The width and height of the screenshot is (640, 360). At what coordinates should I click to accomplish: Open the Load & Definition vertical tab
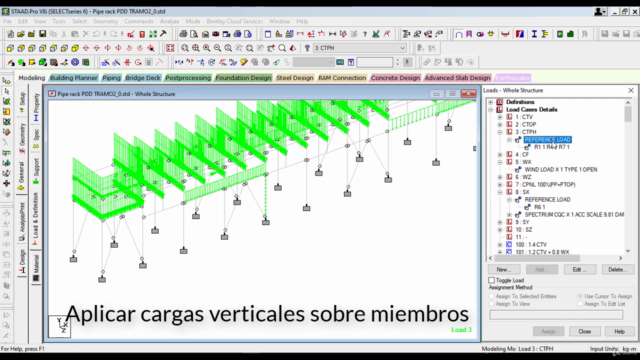(x=36, y=218)
